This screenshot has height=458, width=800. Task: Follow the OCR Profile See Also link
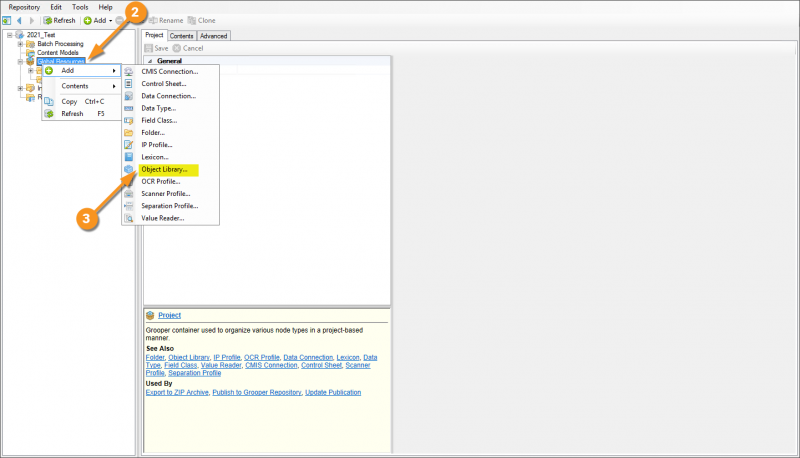[x=262, y=358]
